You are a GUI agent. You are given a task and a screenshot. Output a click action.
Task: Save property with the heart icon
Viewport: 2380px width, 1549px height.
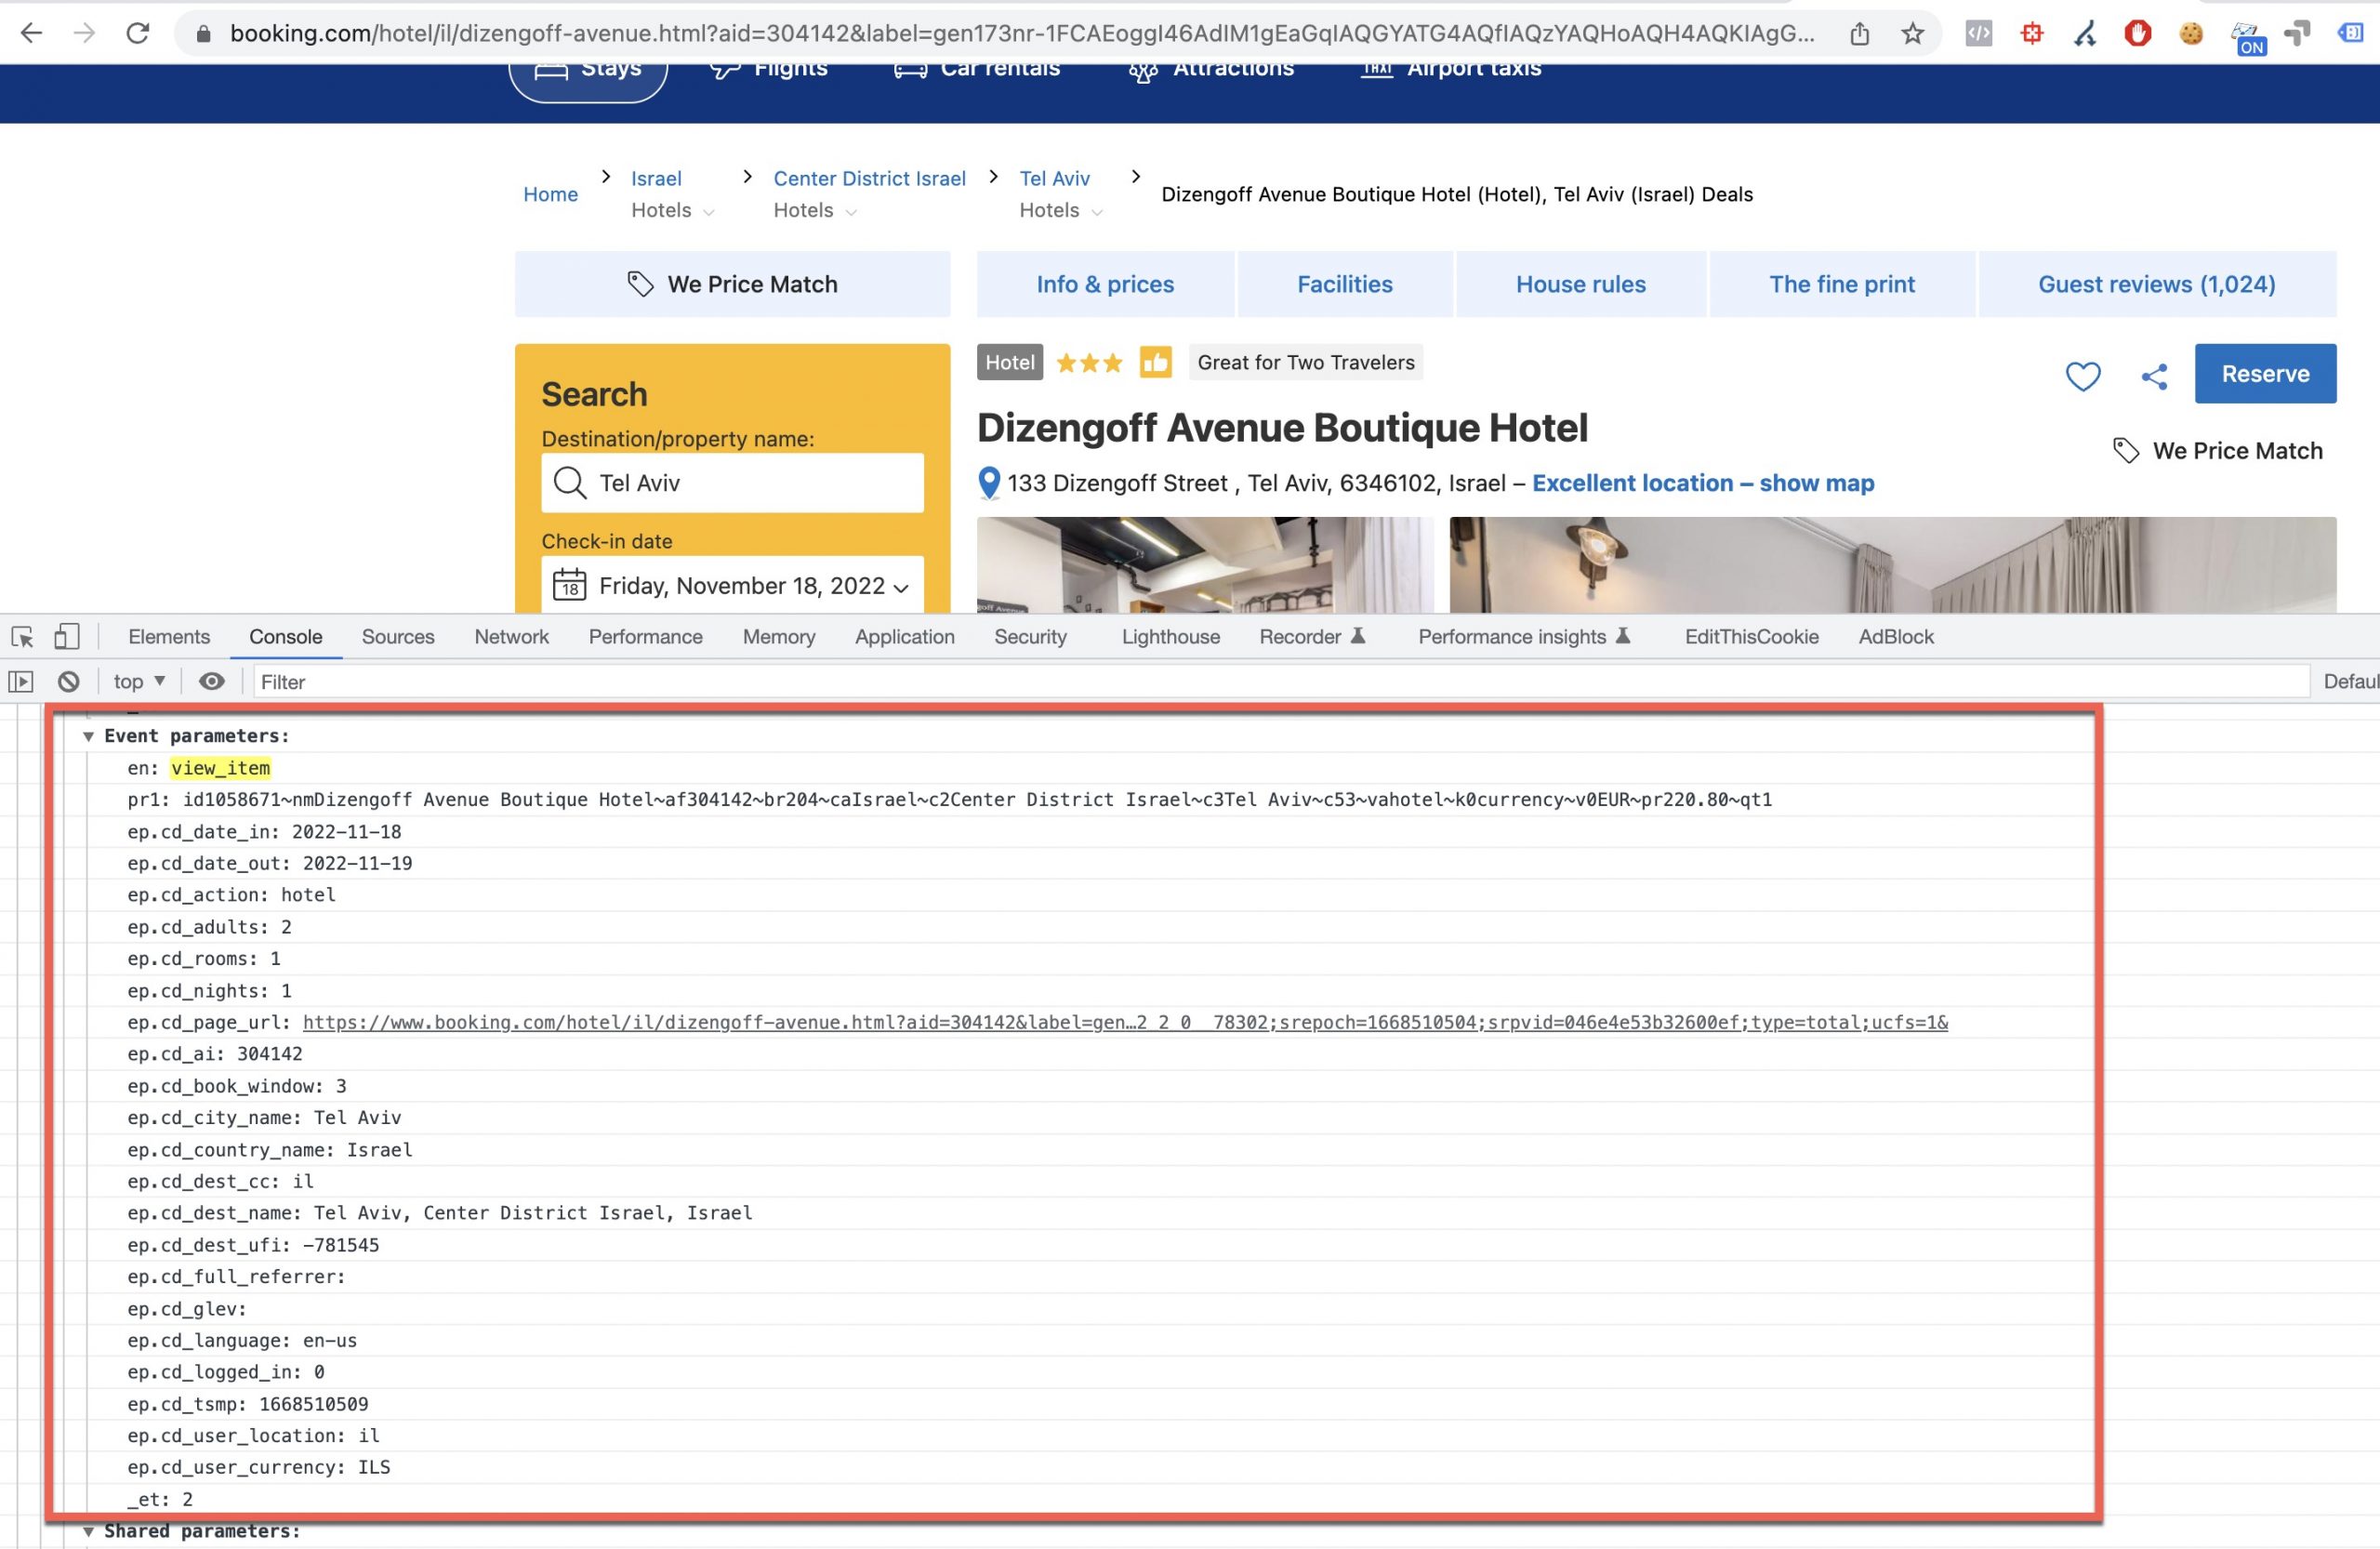(2083, 376)
